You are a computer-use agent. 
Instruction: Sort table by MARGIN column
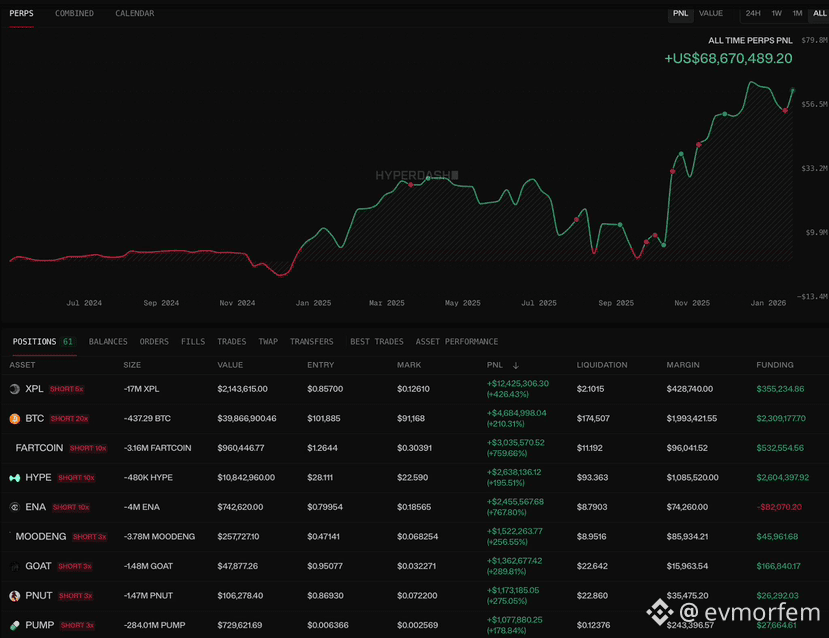click(x=683, y=365)
